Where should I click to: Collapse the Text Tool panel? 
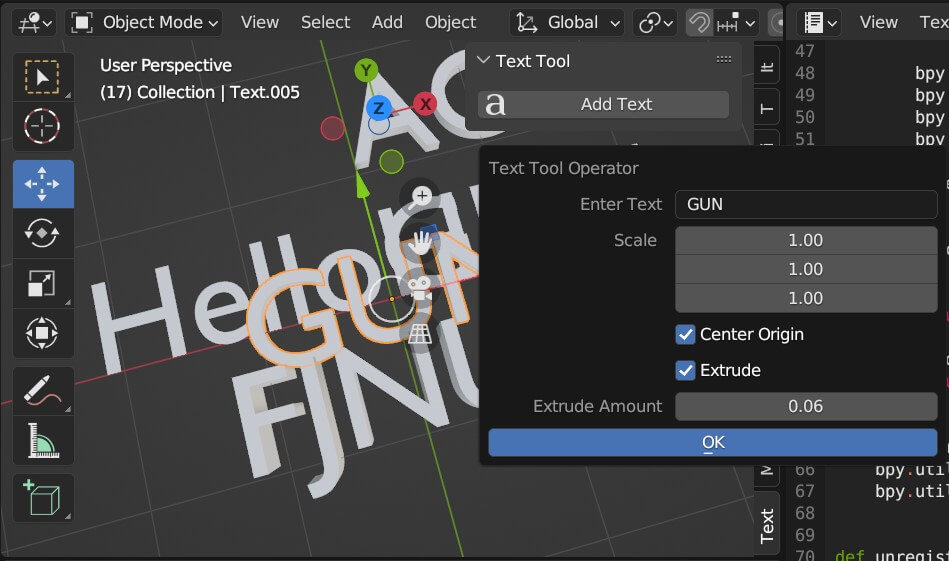coord(484,61)
